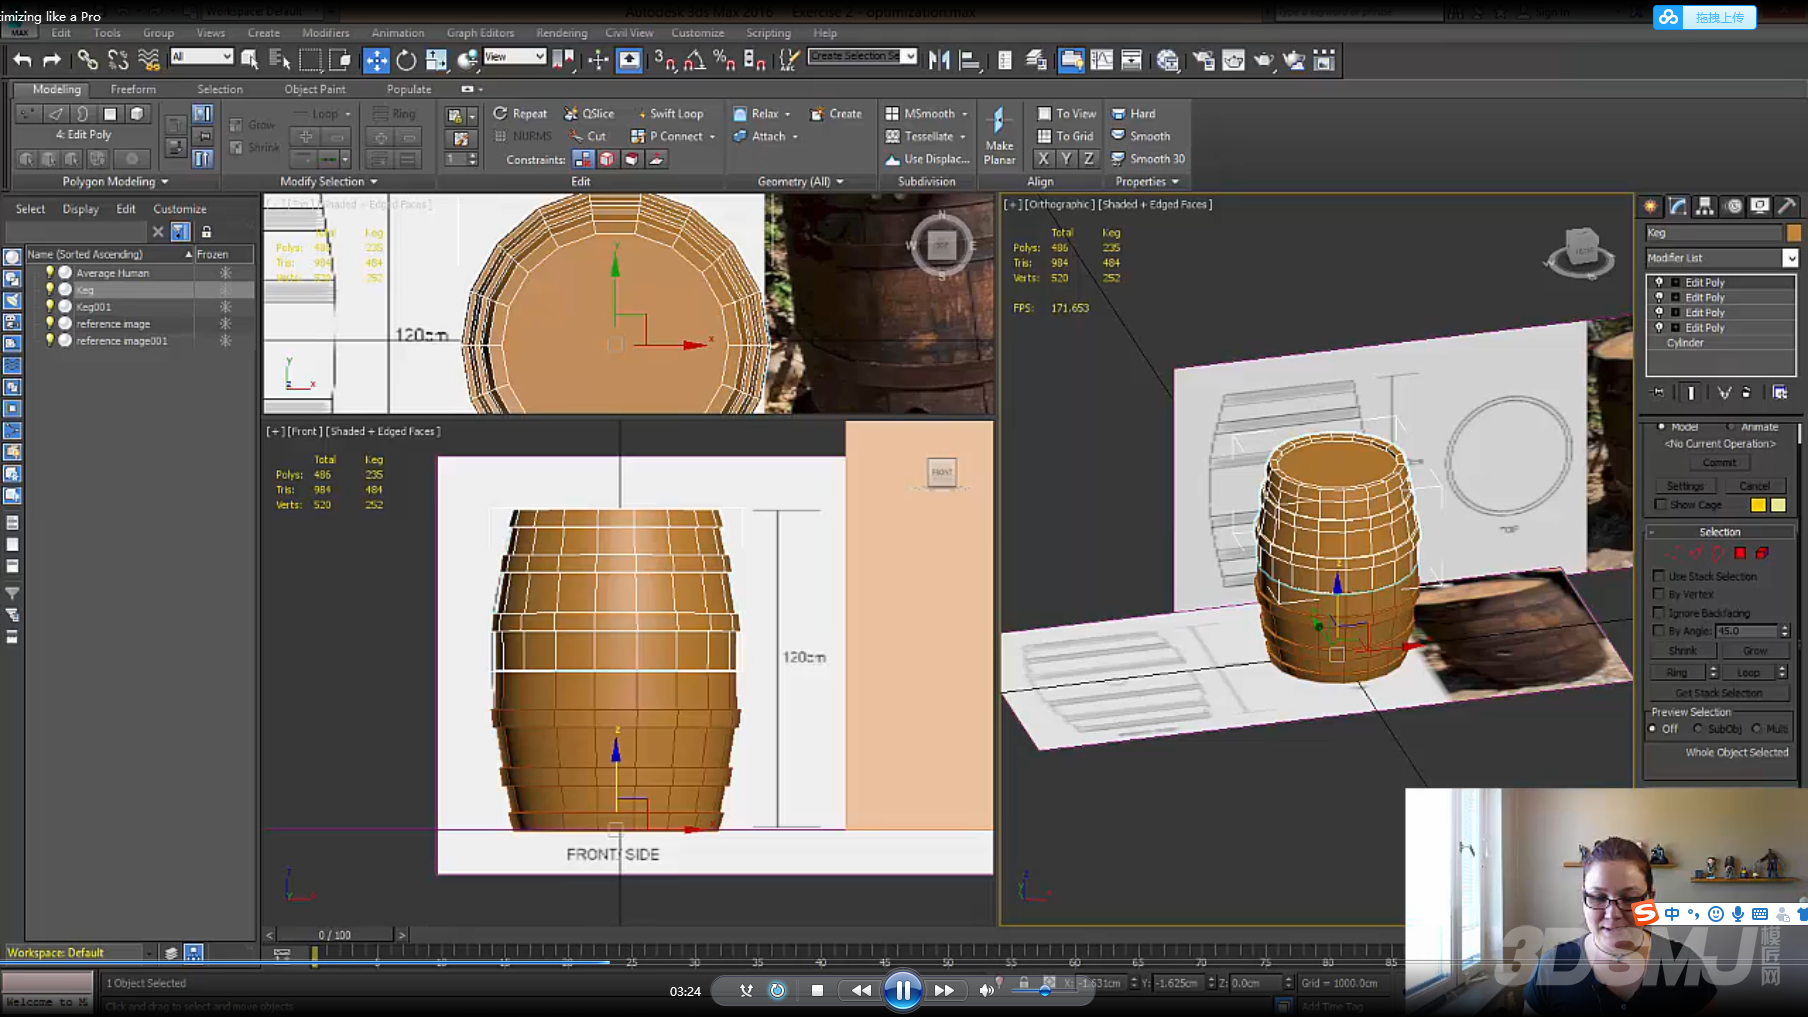
Task: Click the first yellow cage color swatch
Action: tap(1758, 505)
